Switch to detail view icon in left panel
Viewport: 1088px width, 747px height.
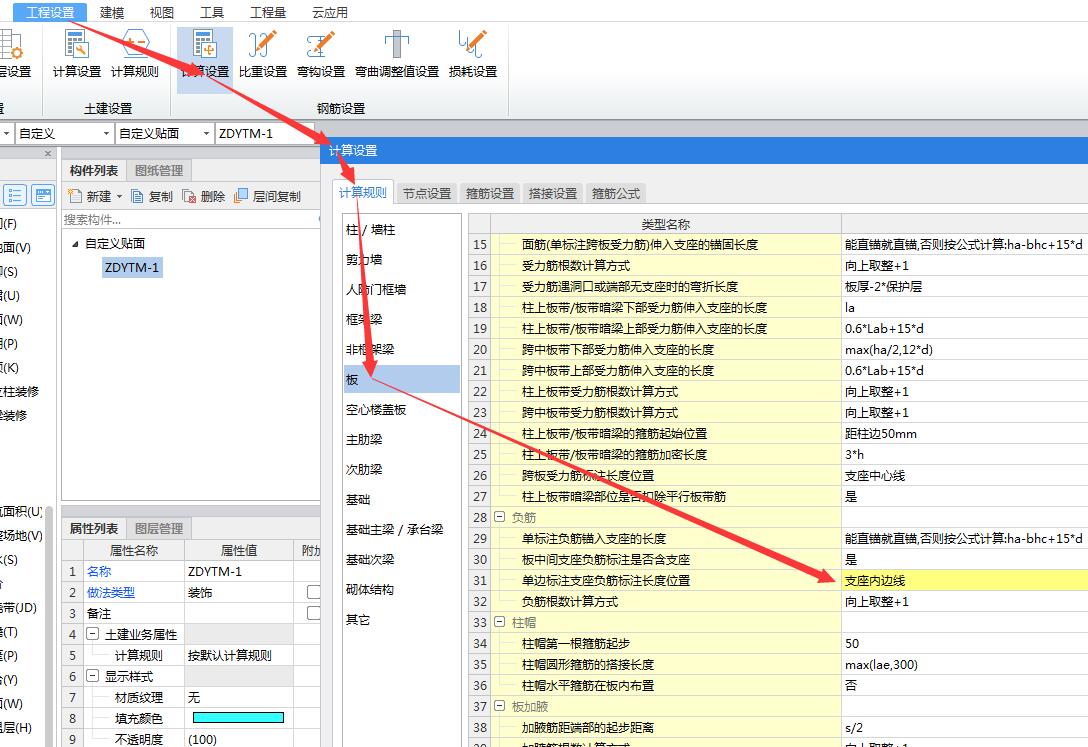click(x=43, y=195)
